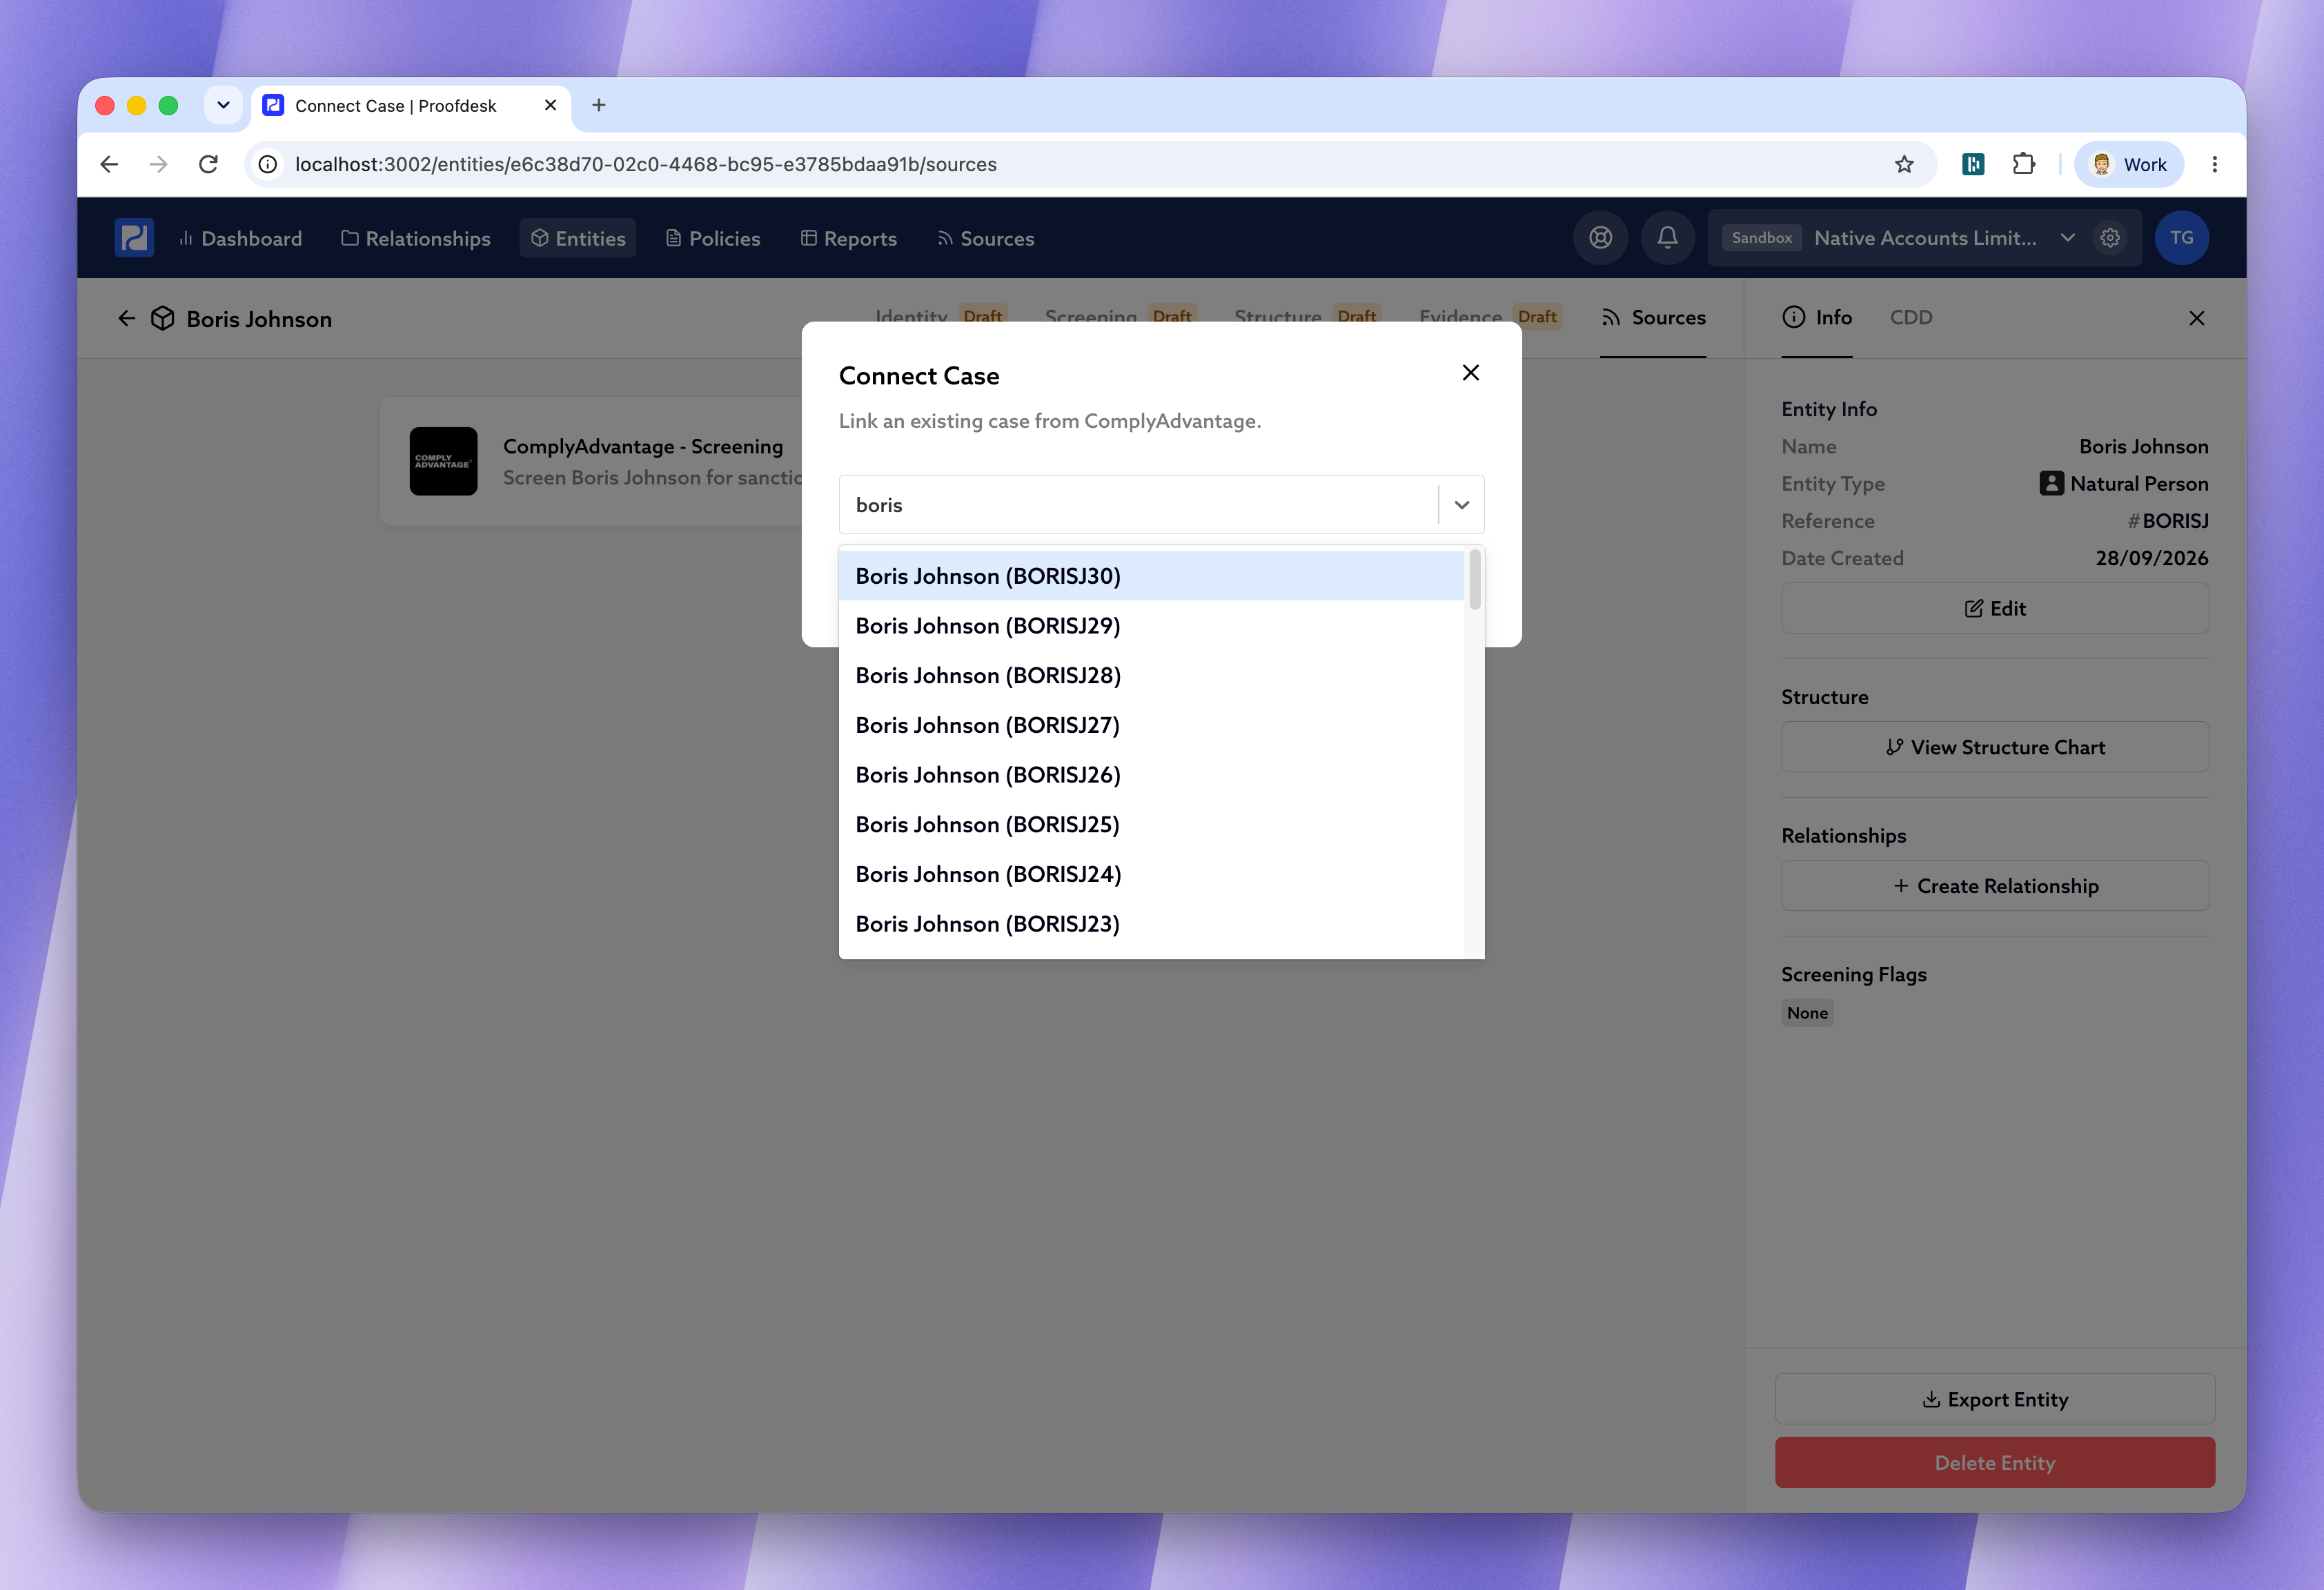This screenshot has width=2324, height=1590.
Task: Open a new browser tab
Action: pos(598,105)
